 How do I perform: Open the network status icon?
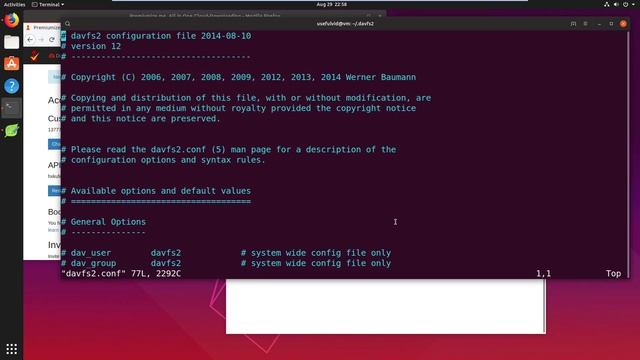click(x=607, y=4)
